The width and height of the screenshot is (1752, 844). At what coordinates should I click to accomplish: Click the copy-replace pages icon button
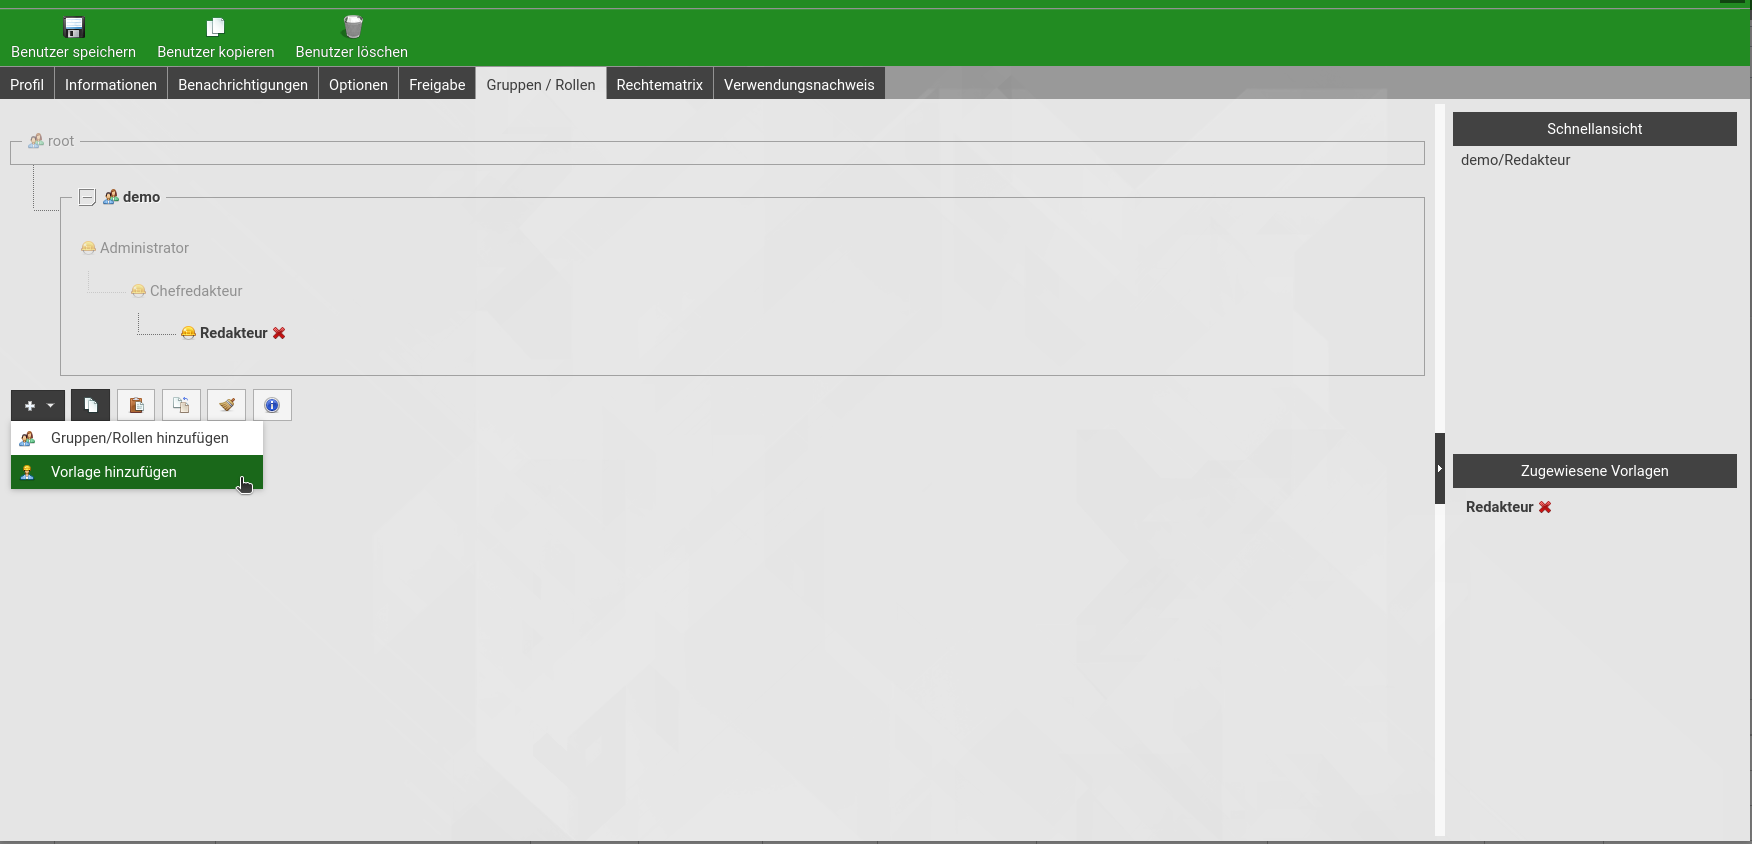181,405
